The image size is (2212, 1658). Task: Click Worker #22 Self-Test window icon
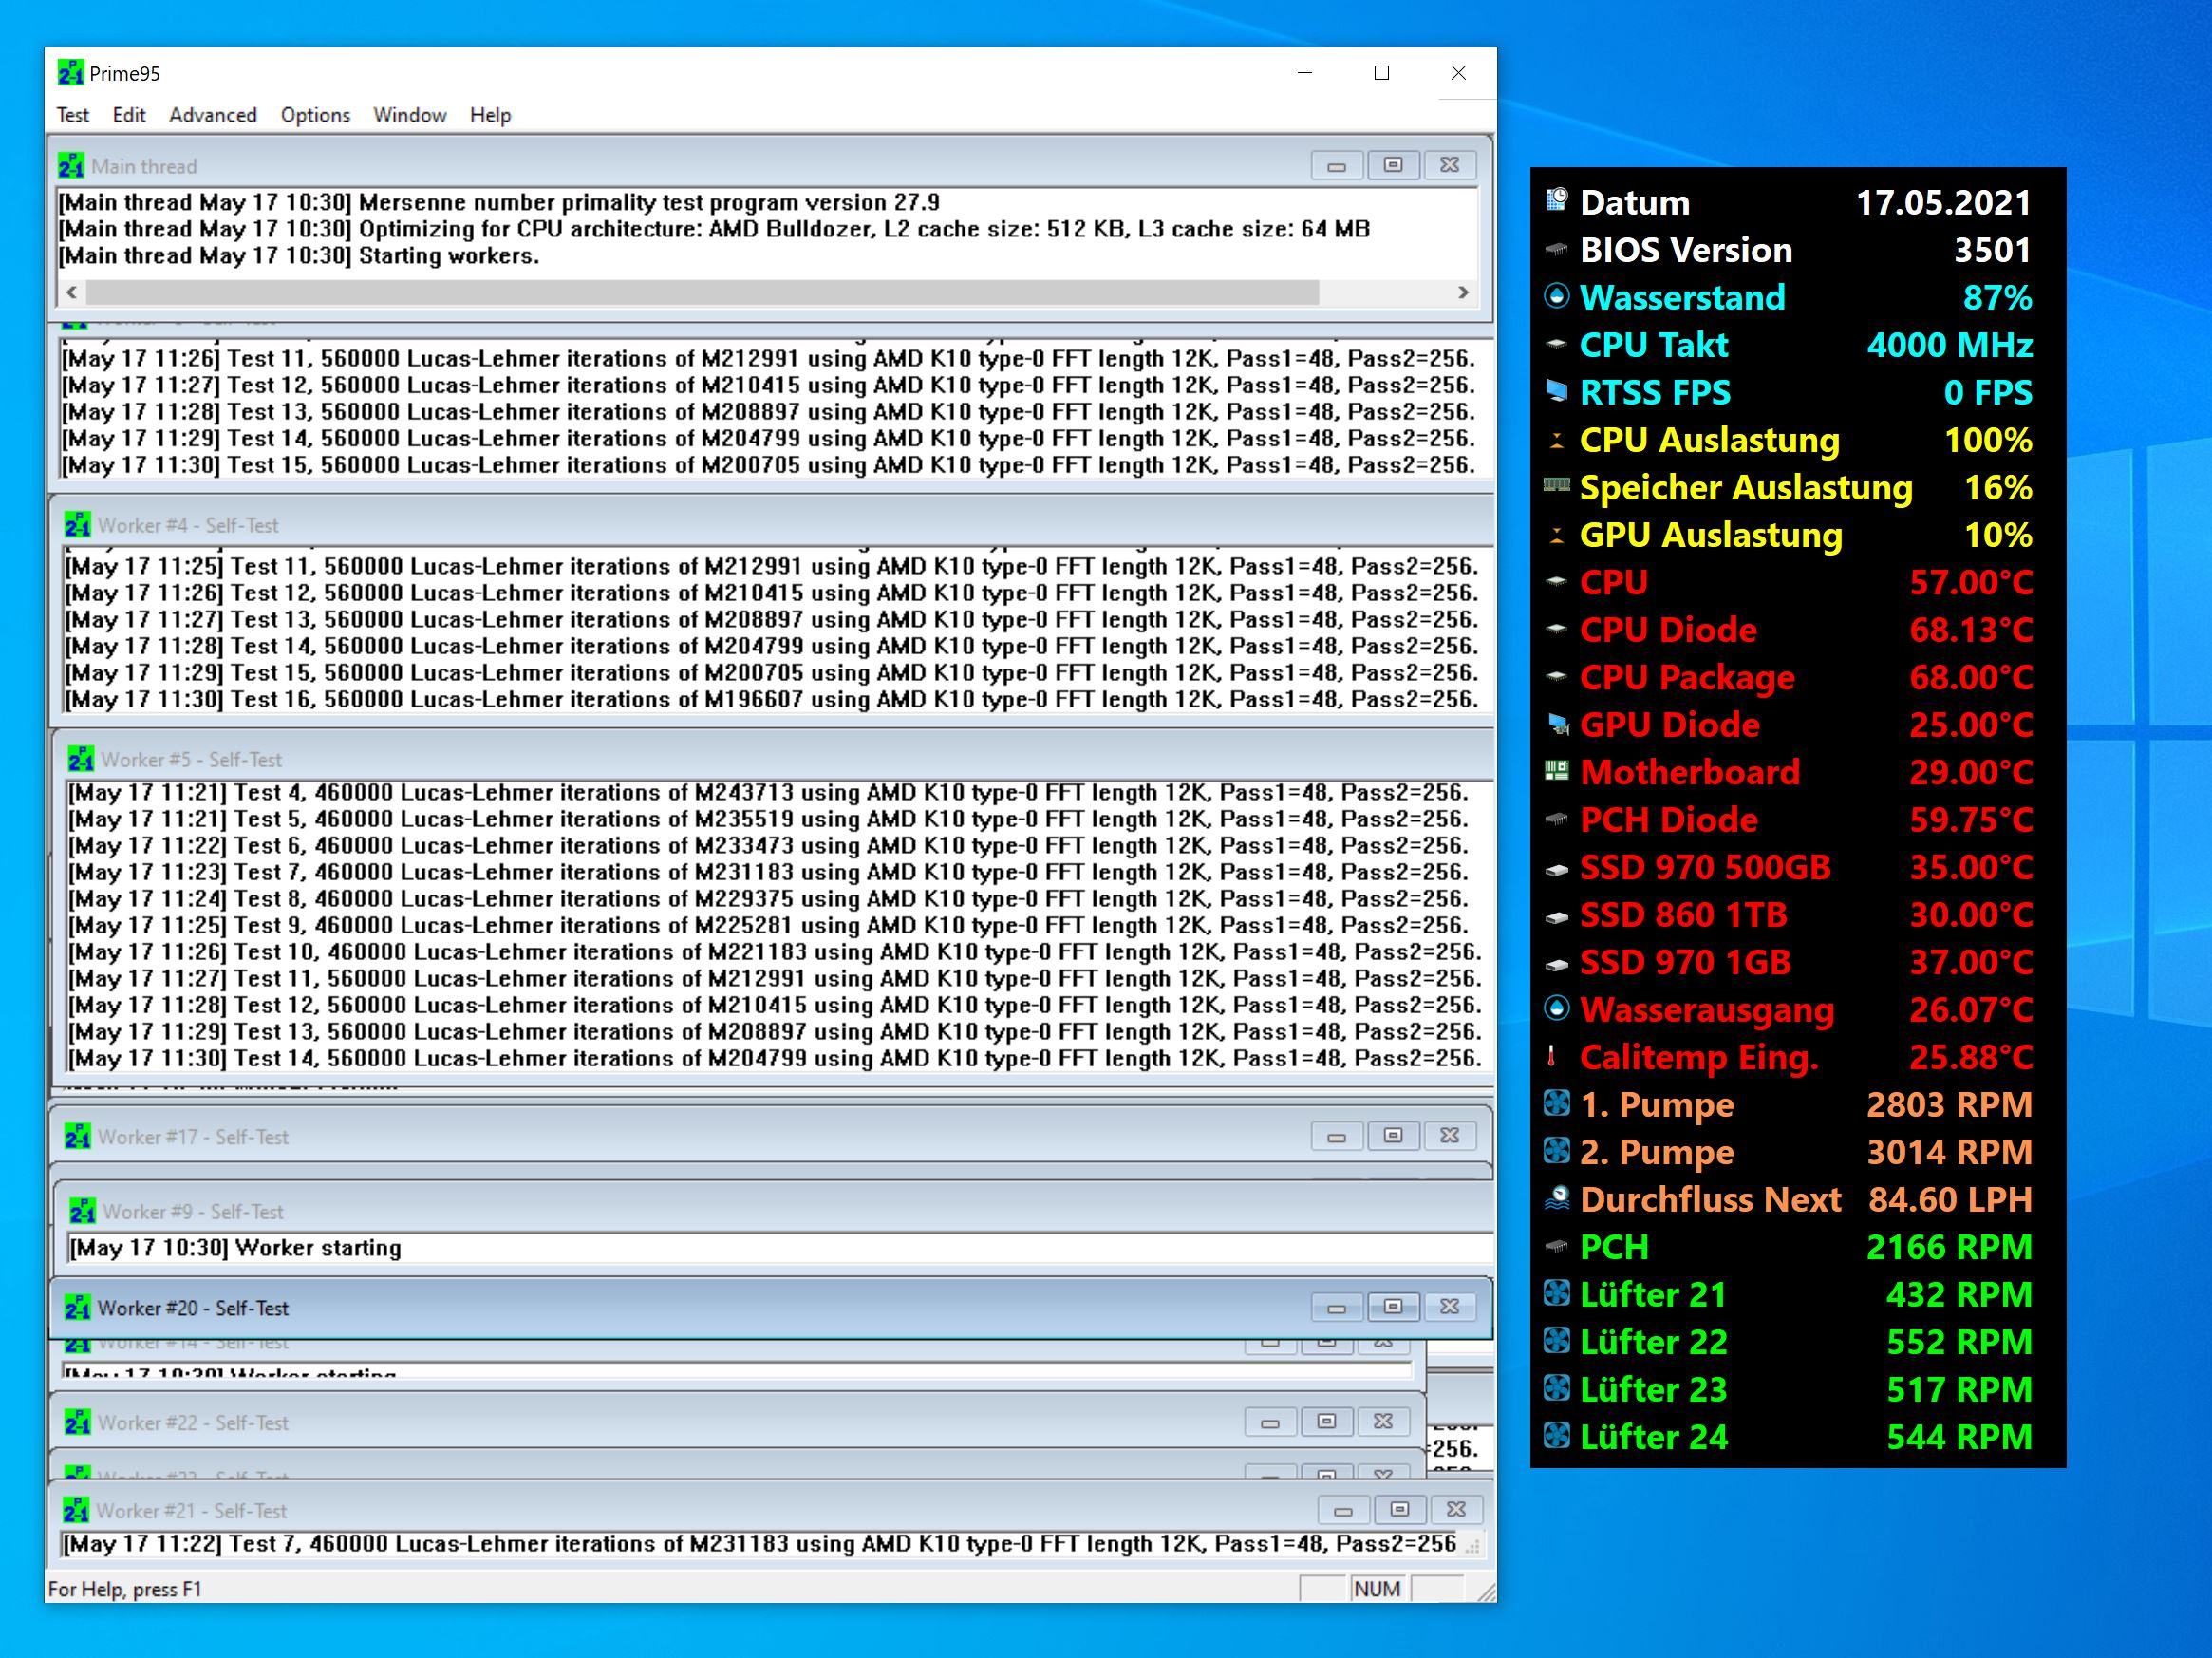[78, 1423]
